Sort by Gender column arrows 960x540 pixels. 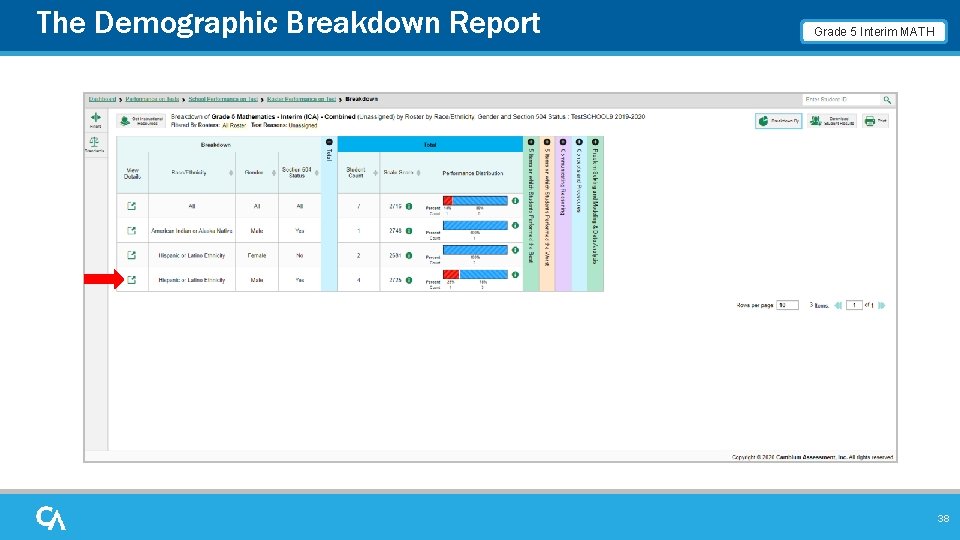pyautogui.click(x=274, y=173)
